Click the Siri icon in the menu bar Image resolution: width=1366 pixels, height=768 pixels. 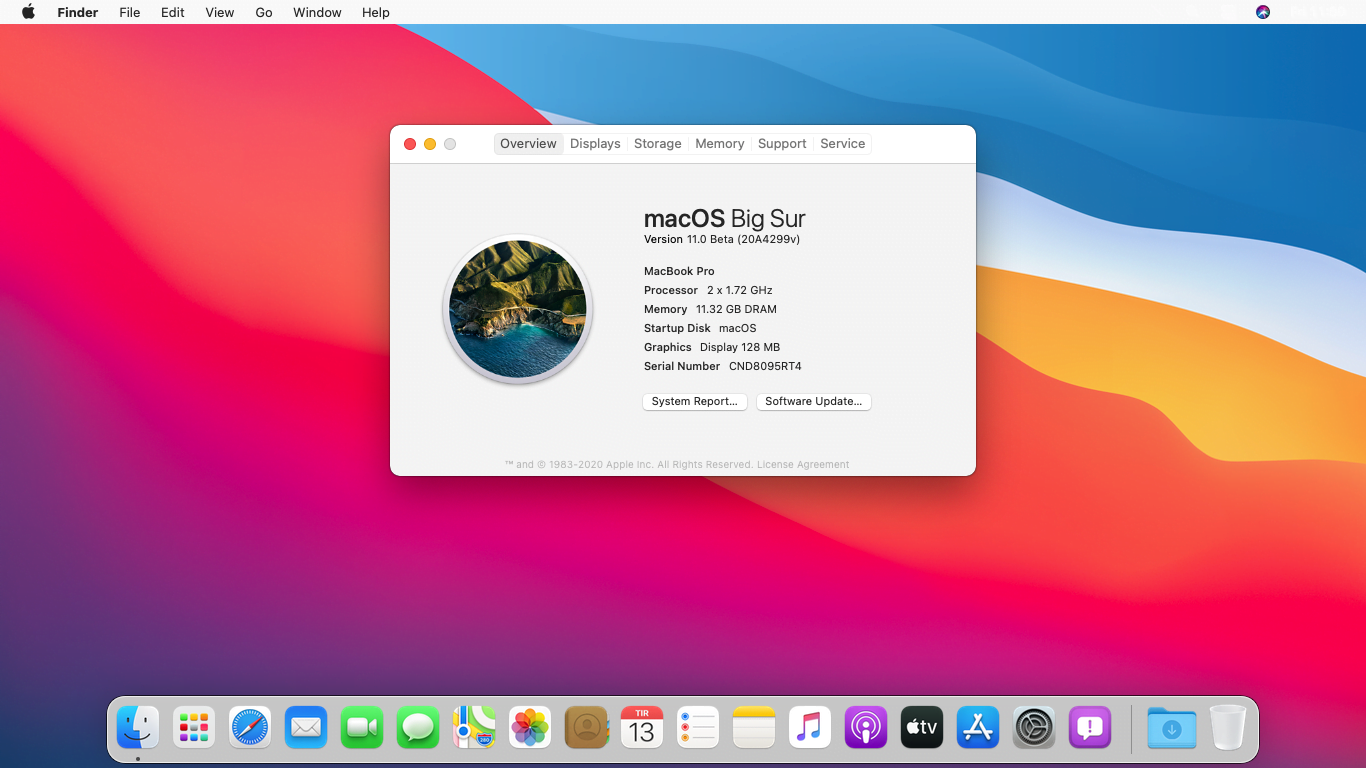coord(1263,12)
